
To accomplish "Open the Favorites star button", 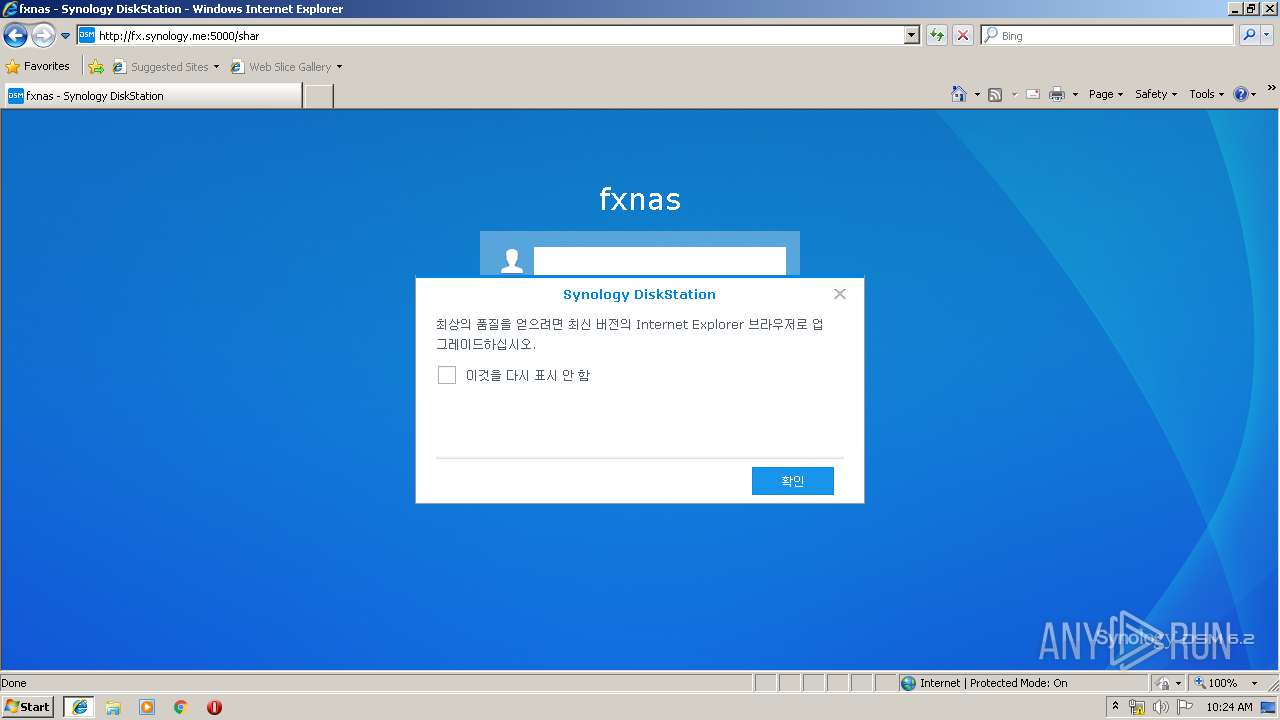I will coord(38,66).
